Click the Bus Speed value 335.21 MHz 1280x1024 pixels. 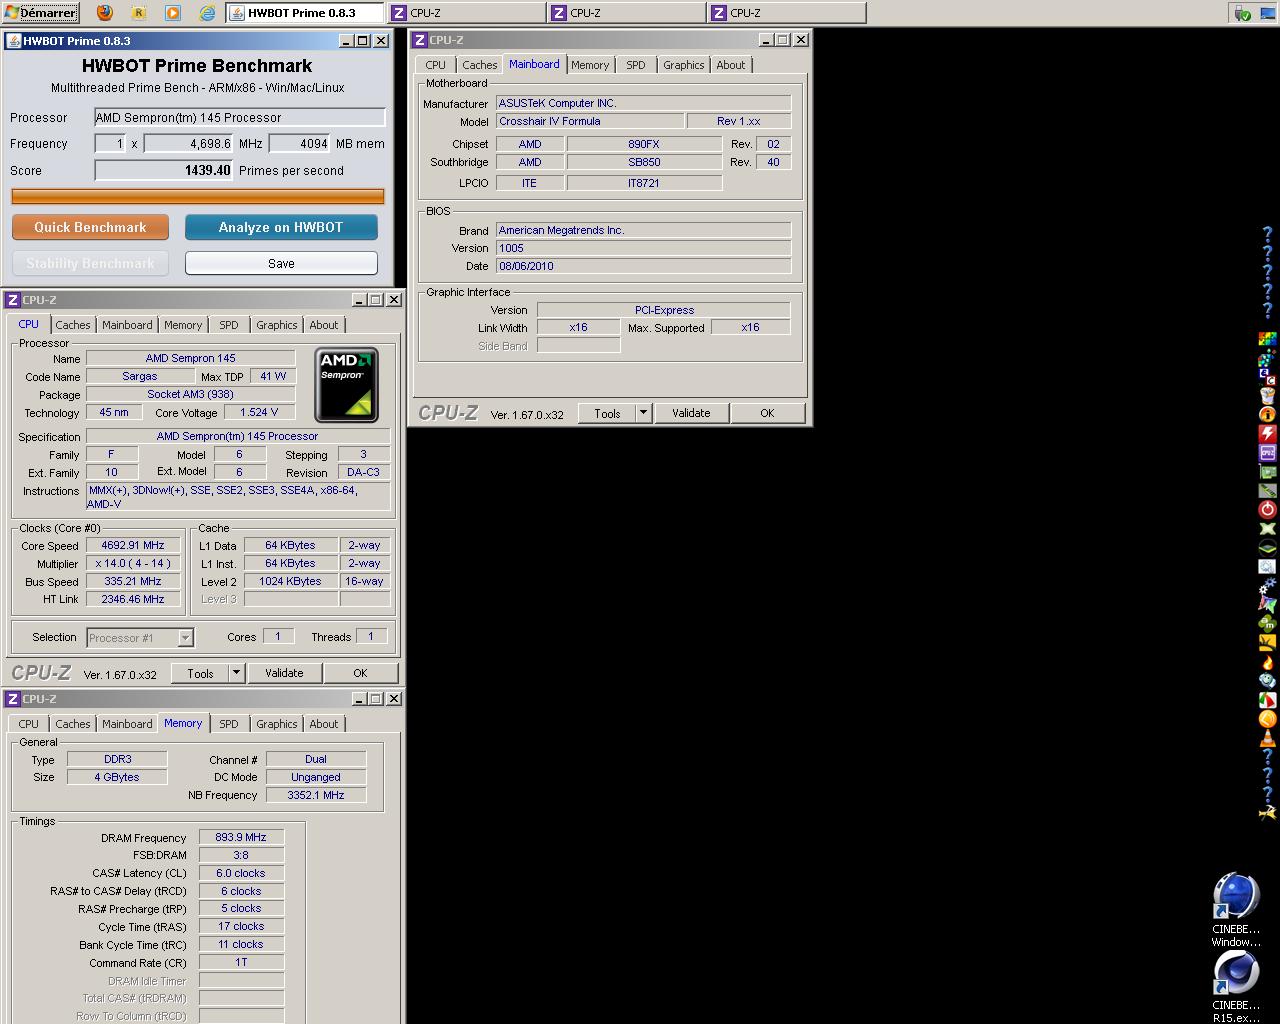coord(133,581)
